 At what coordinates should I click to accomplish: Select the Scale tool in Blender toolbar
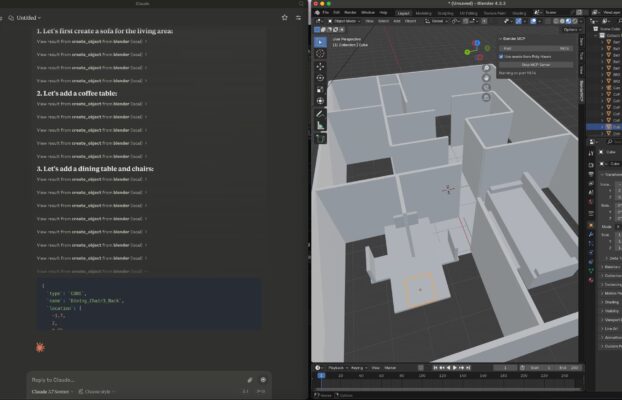(320, 89)
